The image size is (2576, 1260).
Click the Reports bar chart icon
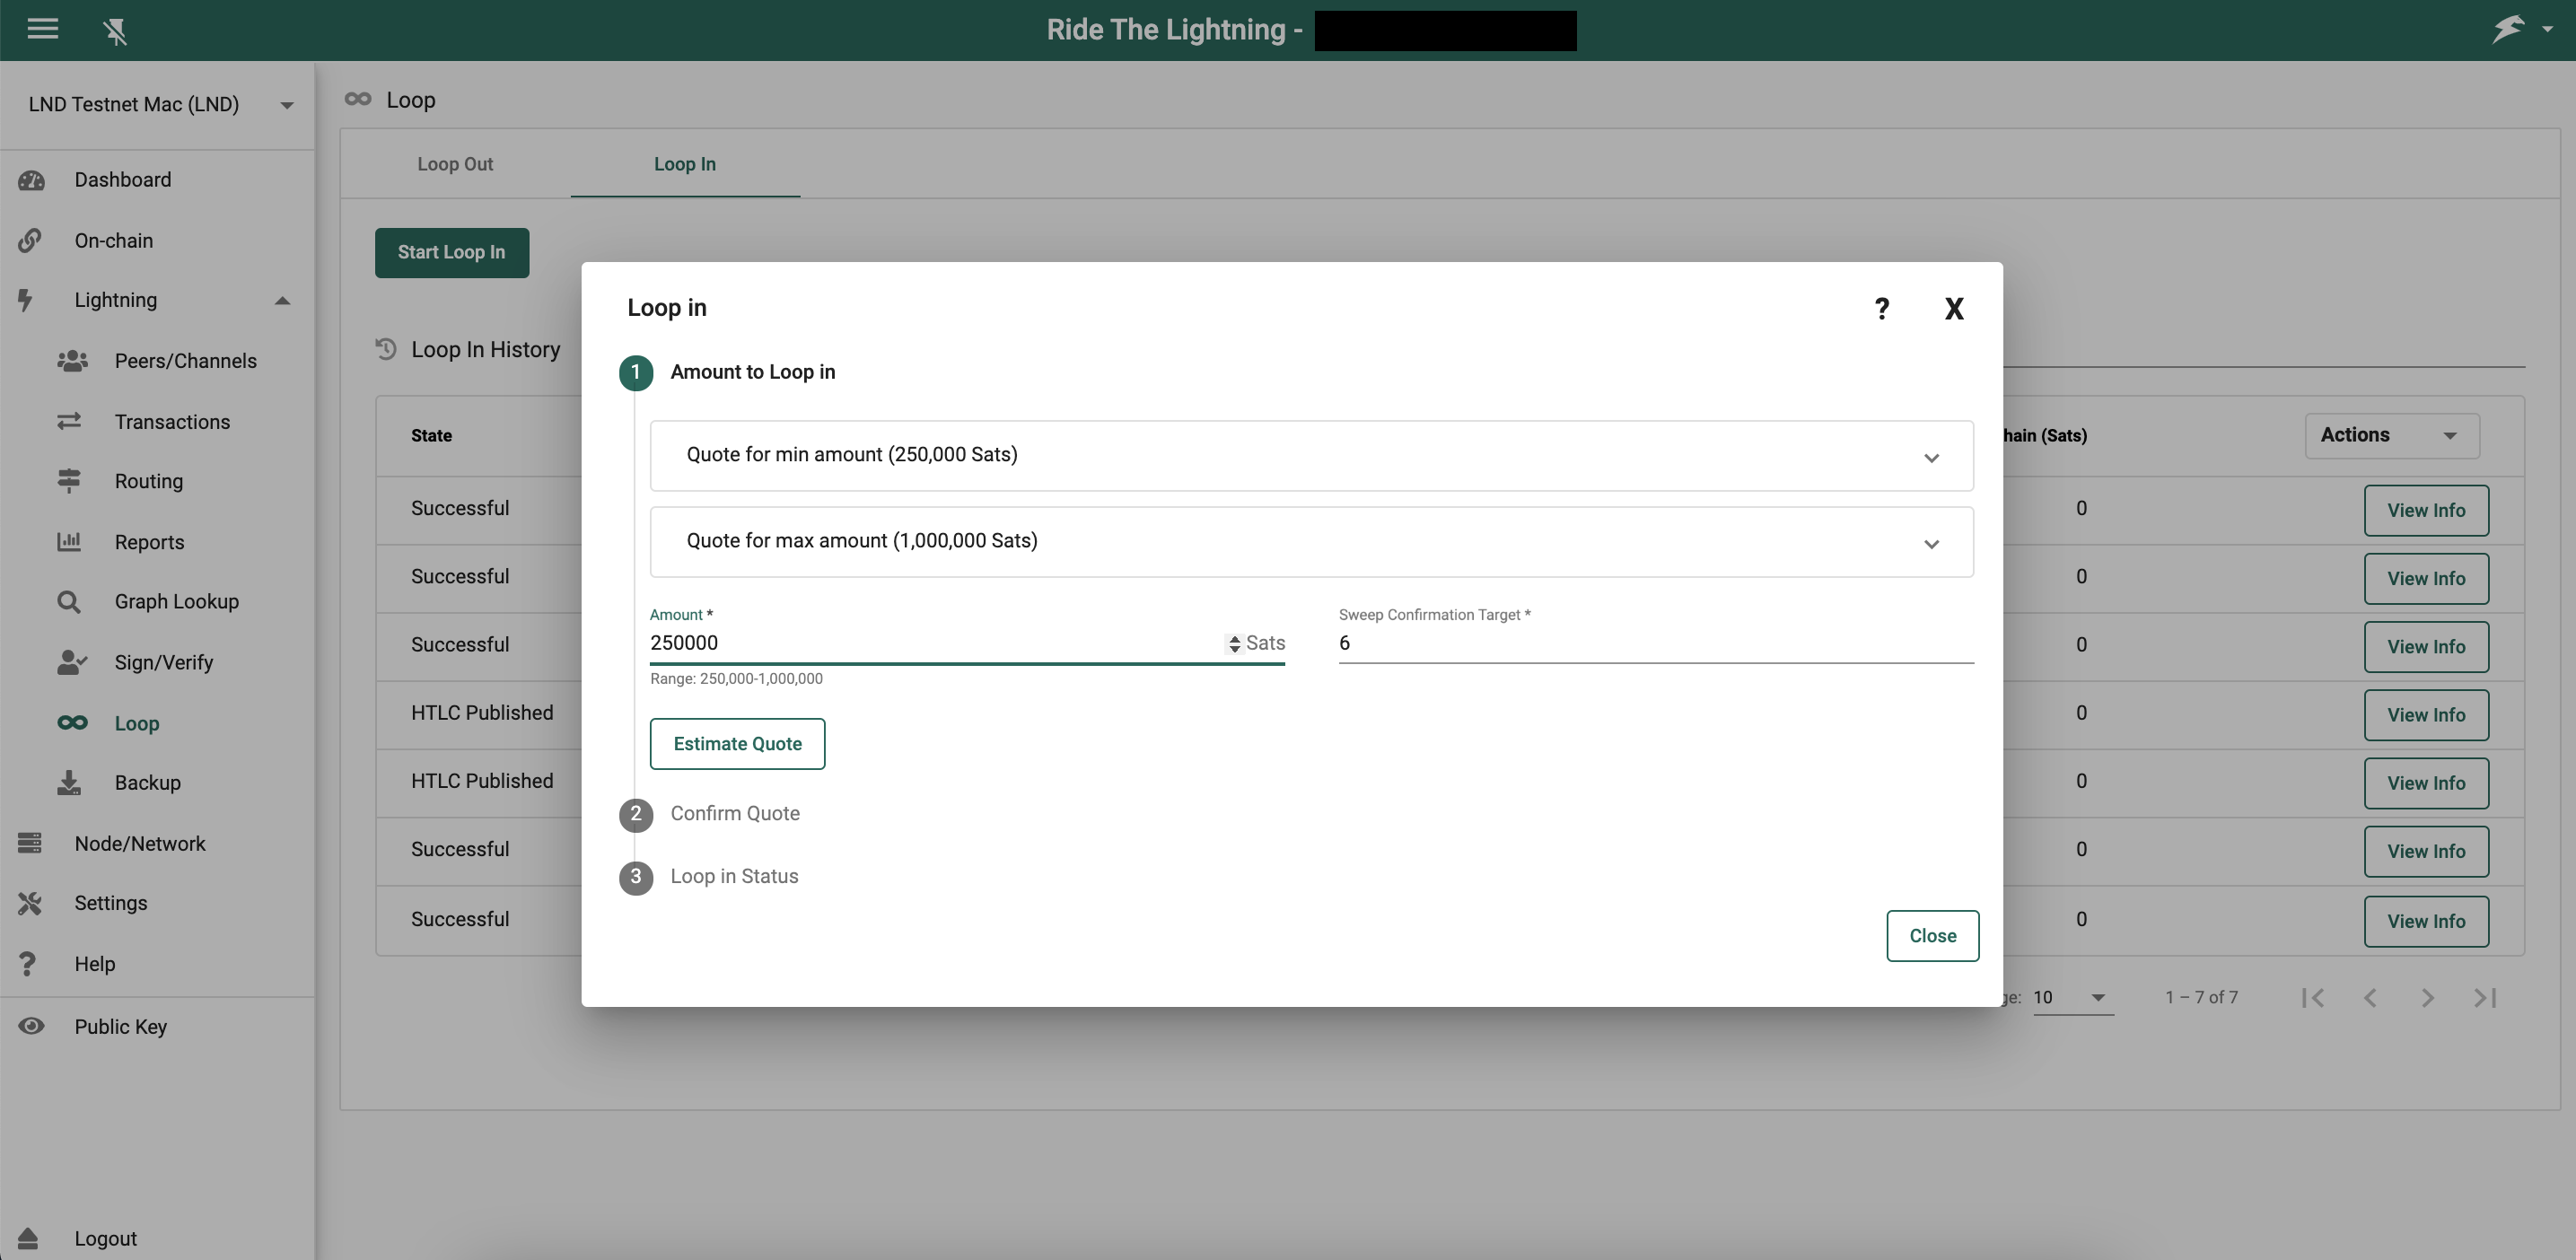69,542
